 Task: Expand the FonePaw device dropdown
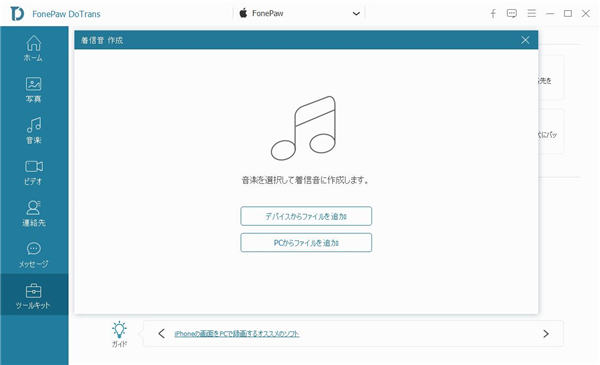[299, 13]
